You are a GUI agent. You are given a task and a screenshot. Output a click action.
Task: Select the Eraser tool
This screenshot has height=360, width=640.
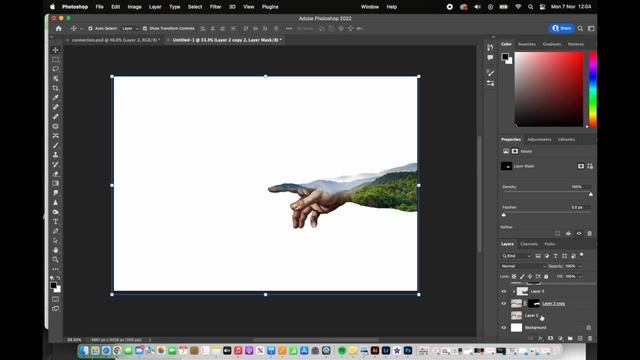point(56,174)
